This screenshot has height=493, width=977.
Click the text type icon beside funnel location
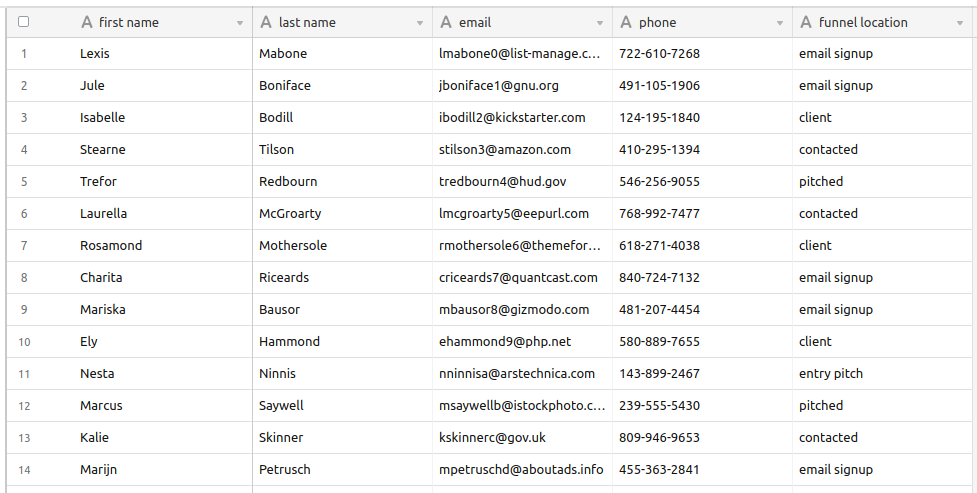(806, 22)
